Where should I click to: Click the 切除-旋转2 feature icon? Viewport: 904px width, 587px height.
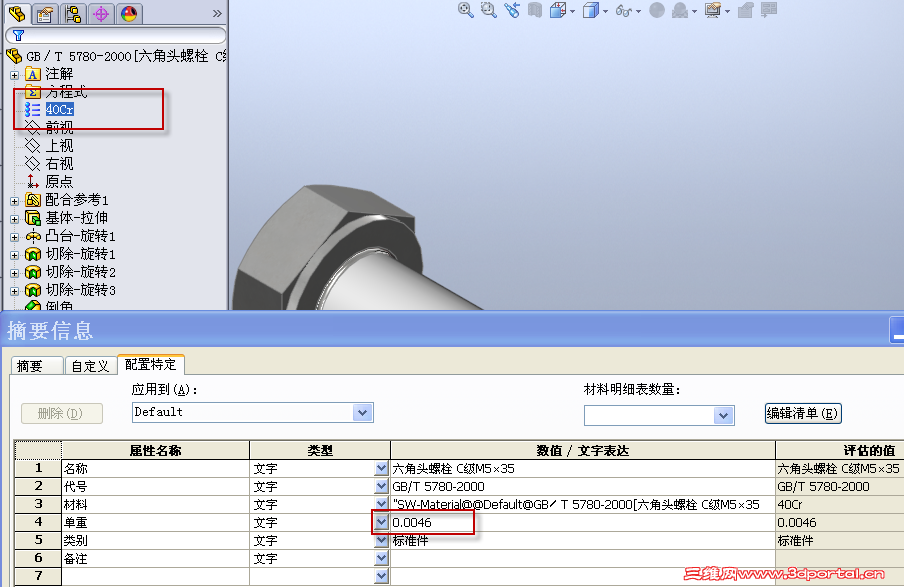[x=33, y=272]
